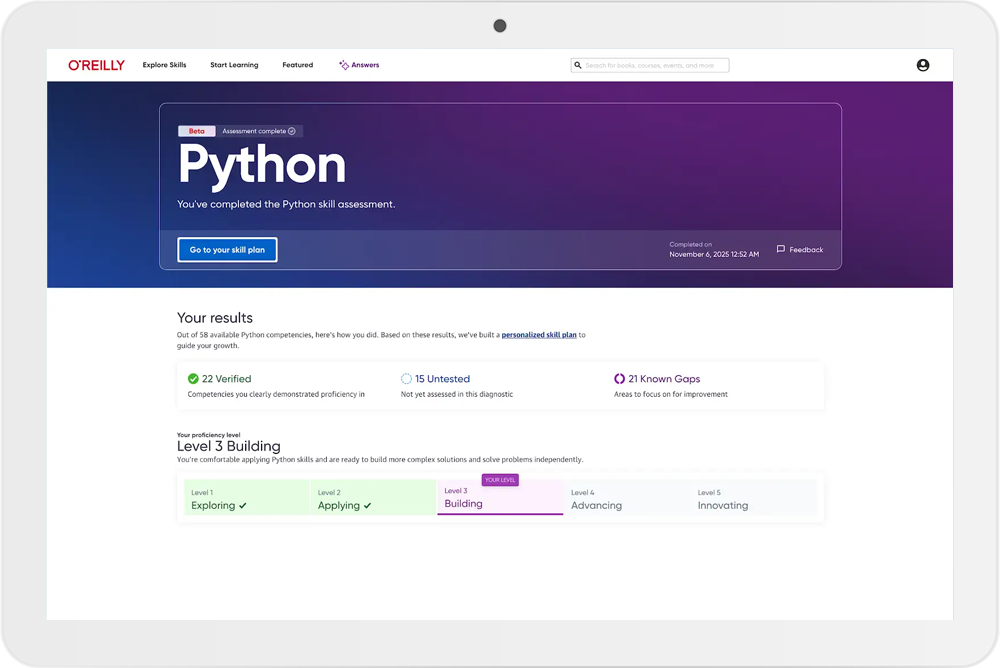Click the green Verified checkmark icon

(193, 379)
